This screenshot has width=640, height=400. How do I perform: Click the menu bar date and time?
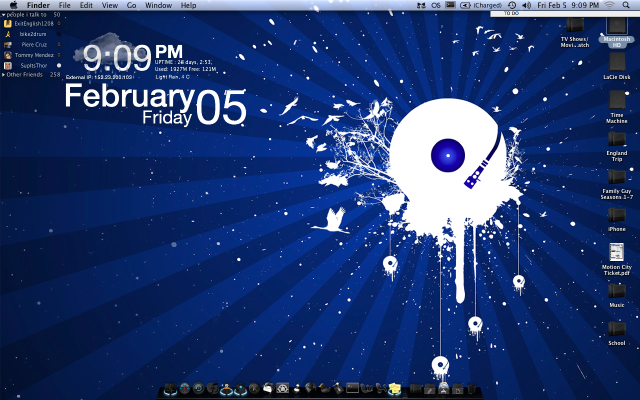pyautogui.click(x=568, y=5)
